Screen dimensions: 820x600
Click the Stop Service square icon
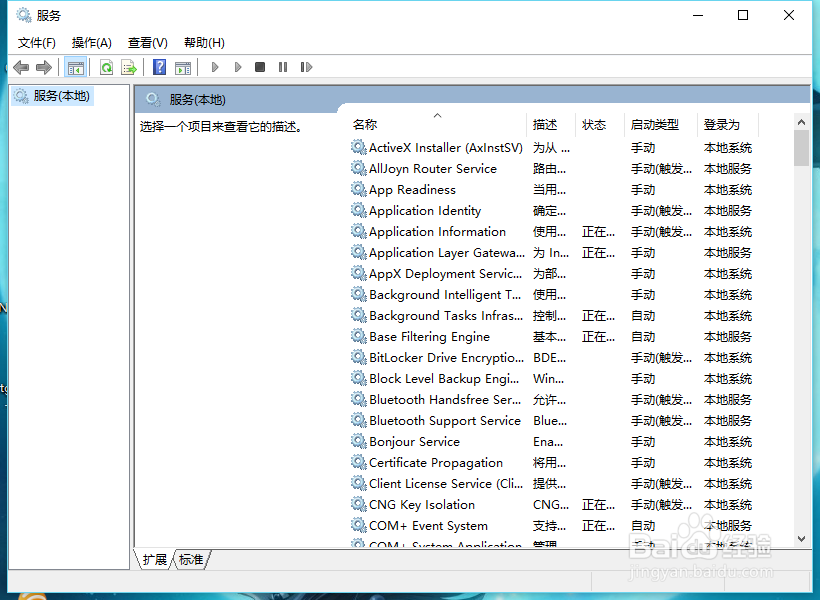(260, 67)
